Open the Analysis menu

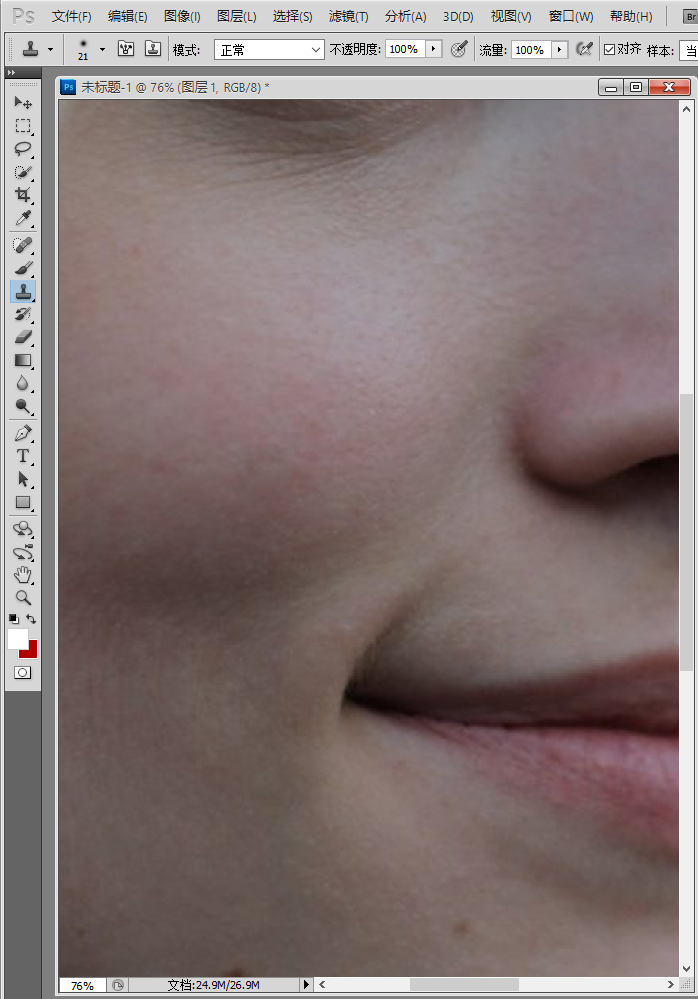pos(405,17)
